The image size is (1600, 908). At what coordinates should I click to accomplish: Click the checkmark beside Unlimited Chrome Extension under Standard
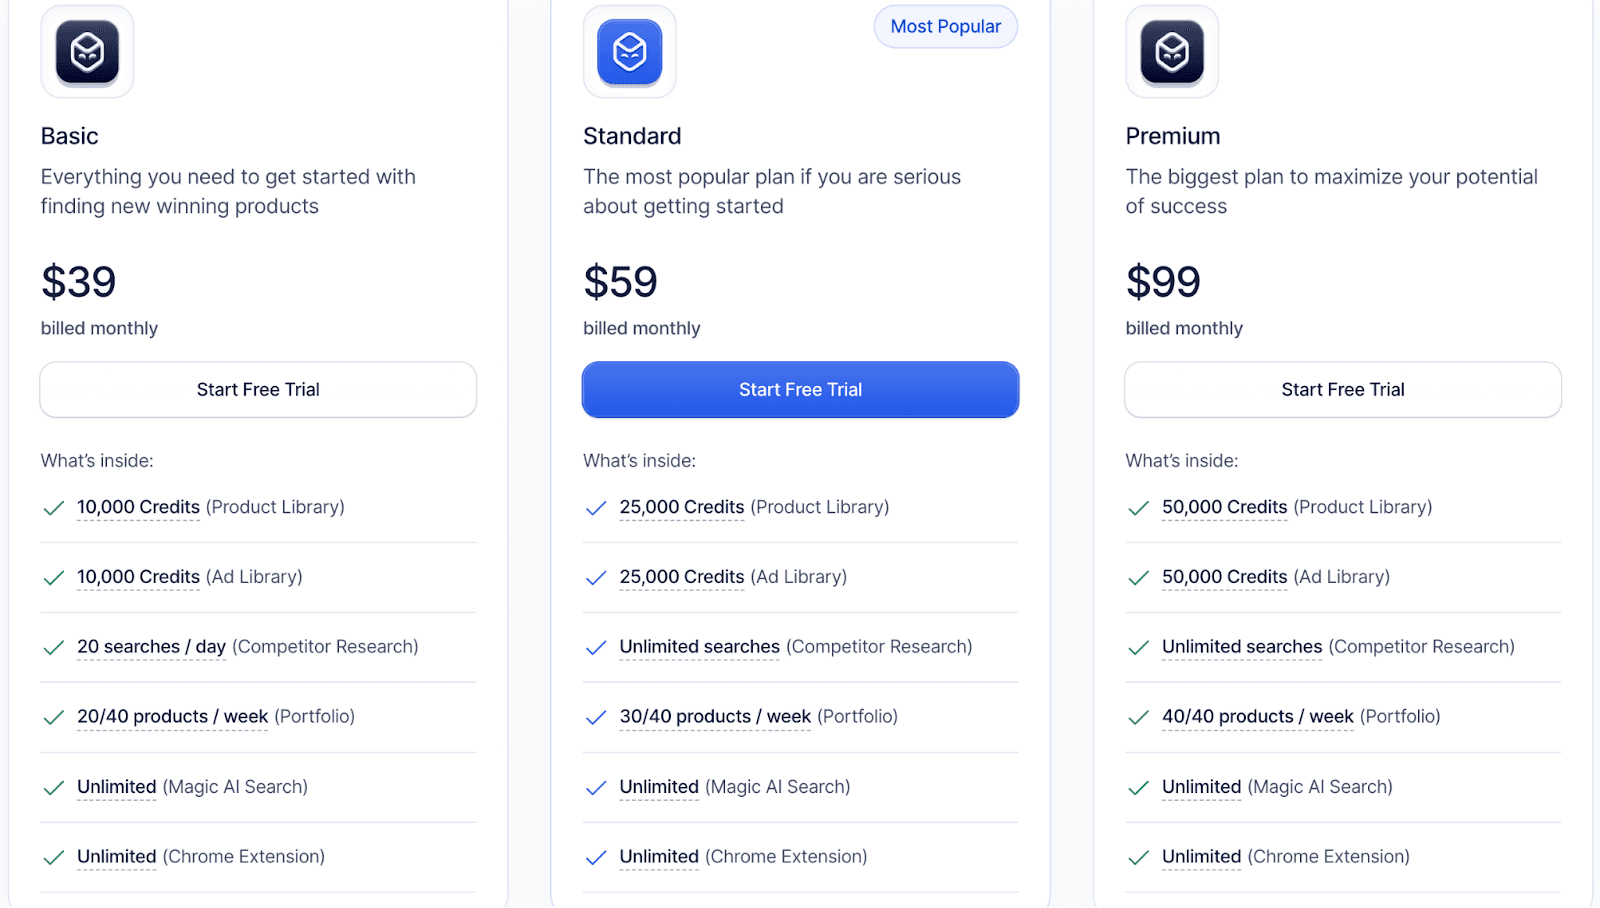click(x=597, y=858)
